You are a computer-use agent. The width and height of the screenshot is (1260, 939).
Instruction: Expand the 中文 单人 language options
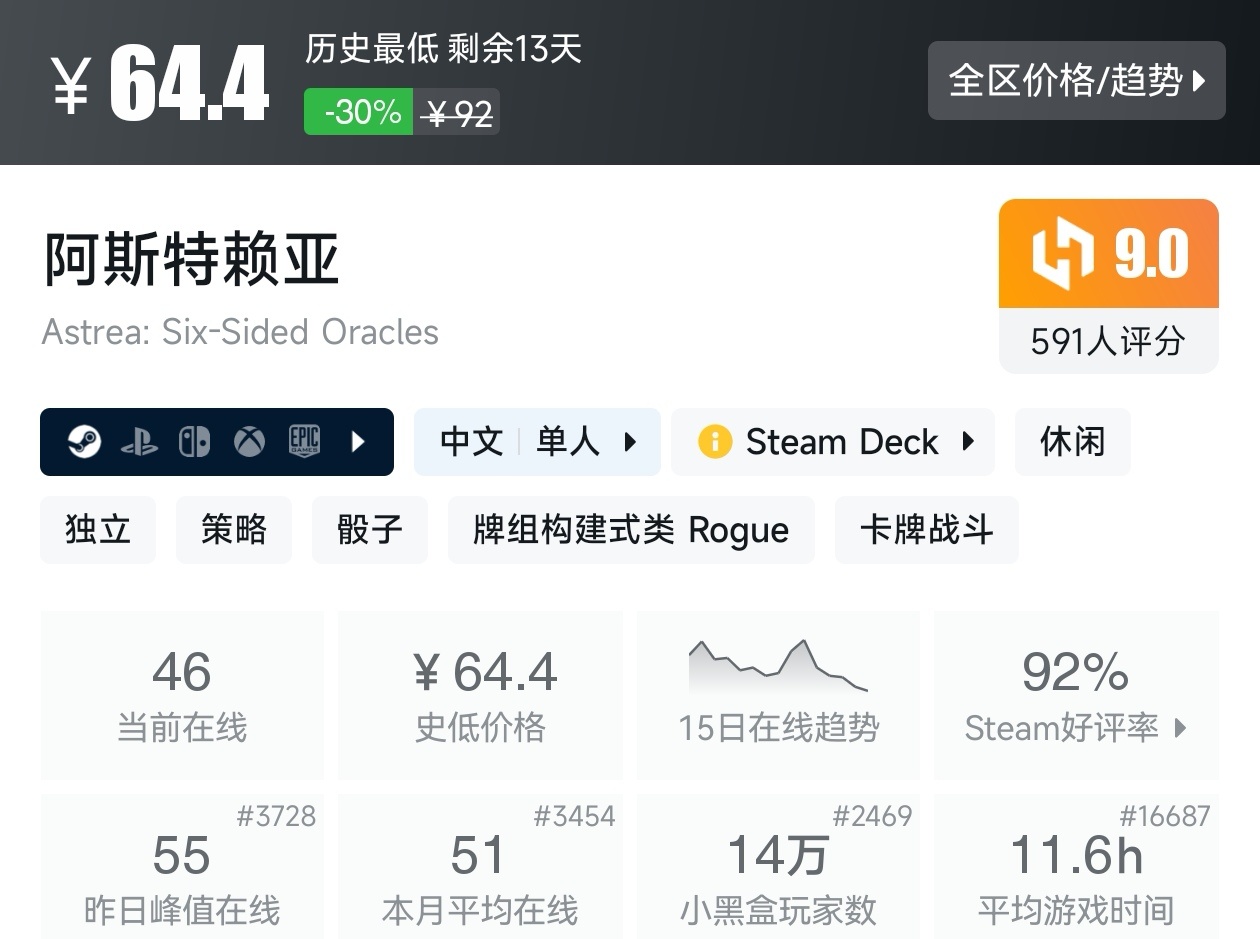coord(630,441)
